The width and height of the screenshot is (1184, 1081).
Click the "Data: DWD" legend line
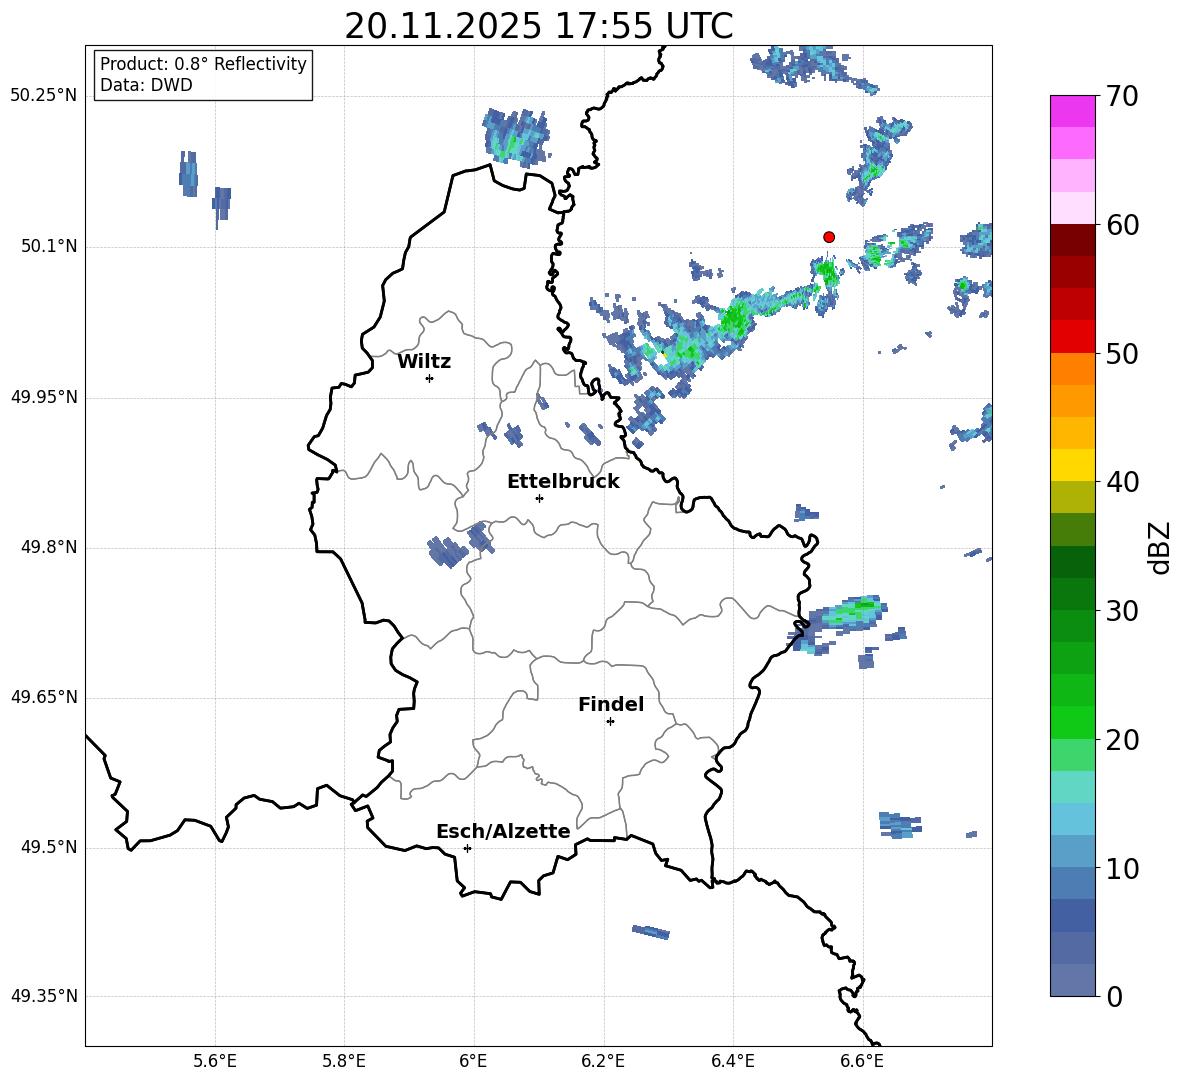click(x=146, y=85)
